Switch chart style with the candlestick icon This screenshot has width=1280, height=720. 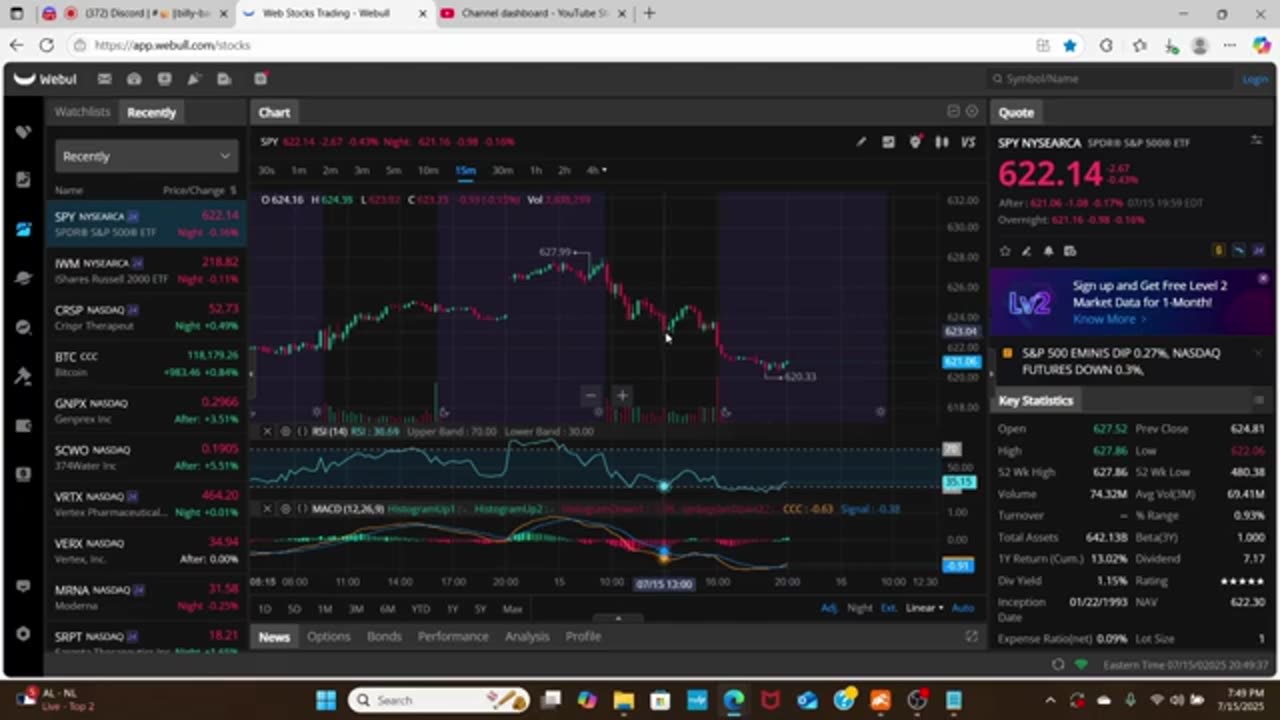(941, 142)
